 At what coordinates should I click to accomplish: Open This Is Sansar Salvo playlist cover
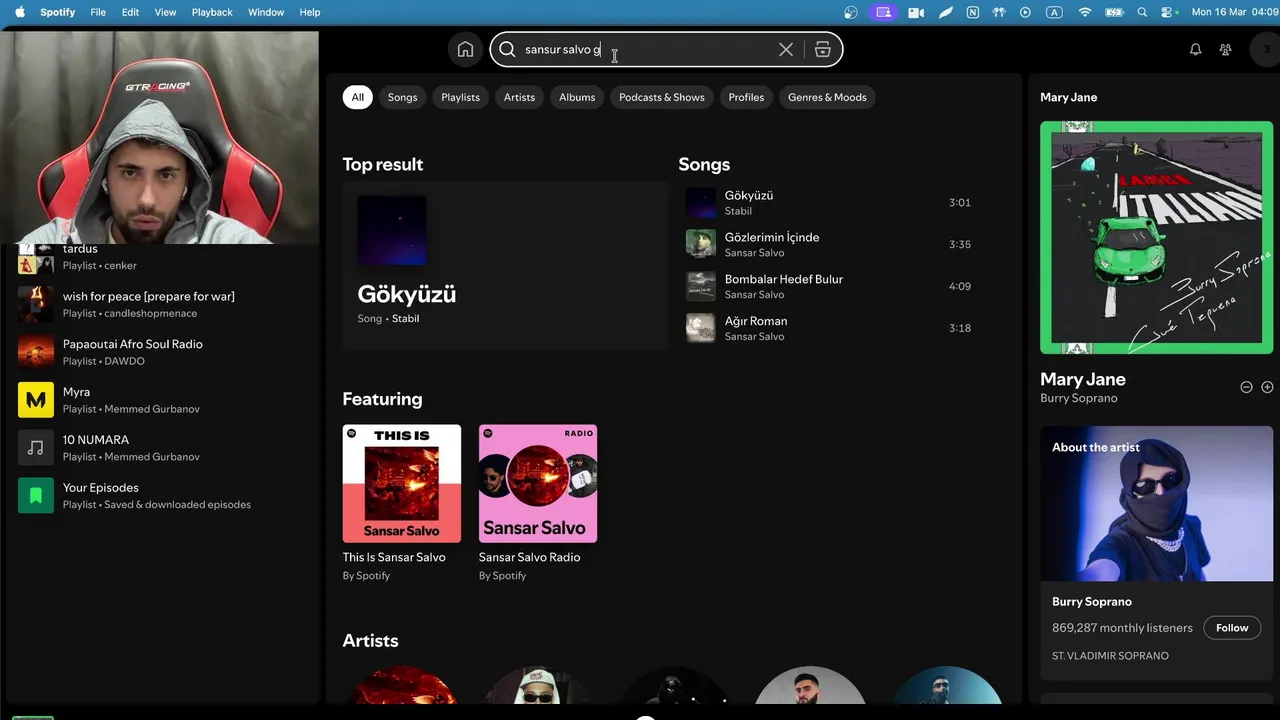pyautogui.click(x=402, y=483)
